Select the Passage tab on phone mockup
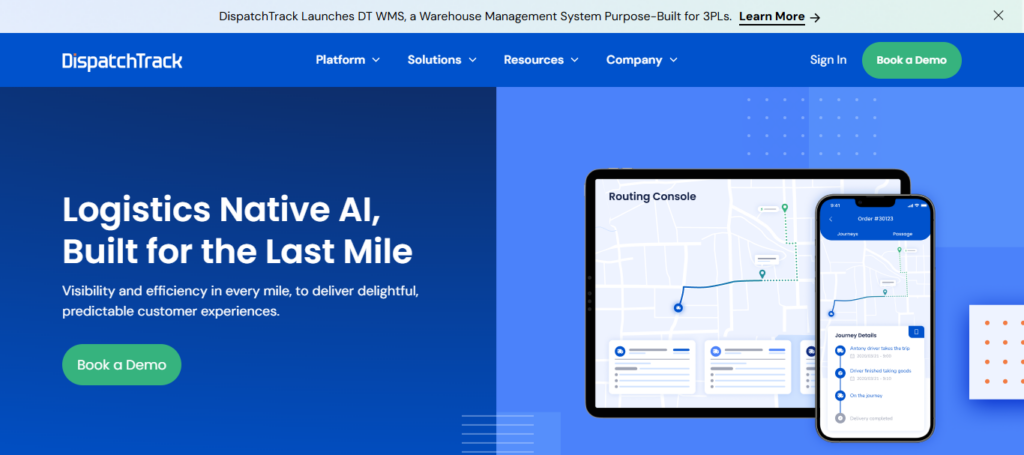The width and height of the screenshot is (1024, 455). (903, 234)
